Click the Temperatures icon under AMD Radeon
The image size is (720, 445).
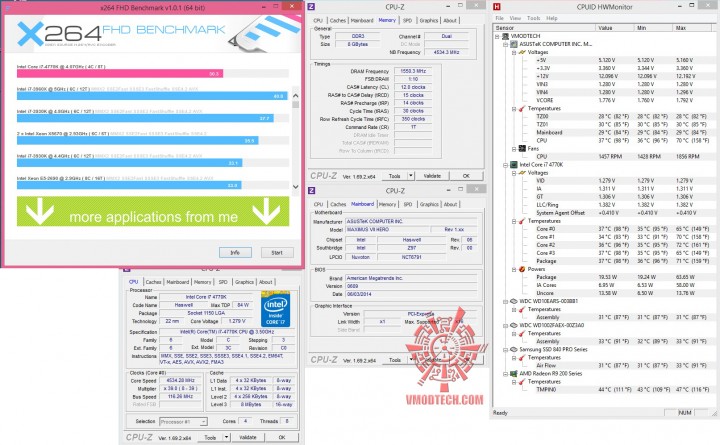[522, 382]
